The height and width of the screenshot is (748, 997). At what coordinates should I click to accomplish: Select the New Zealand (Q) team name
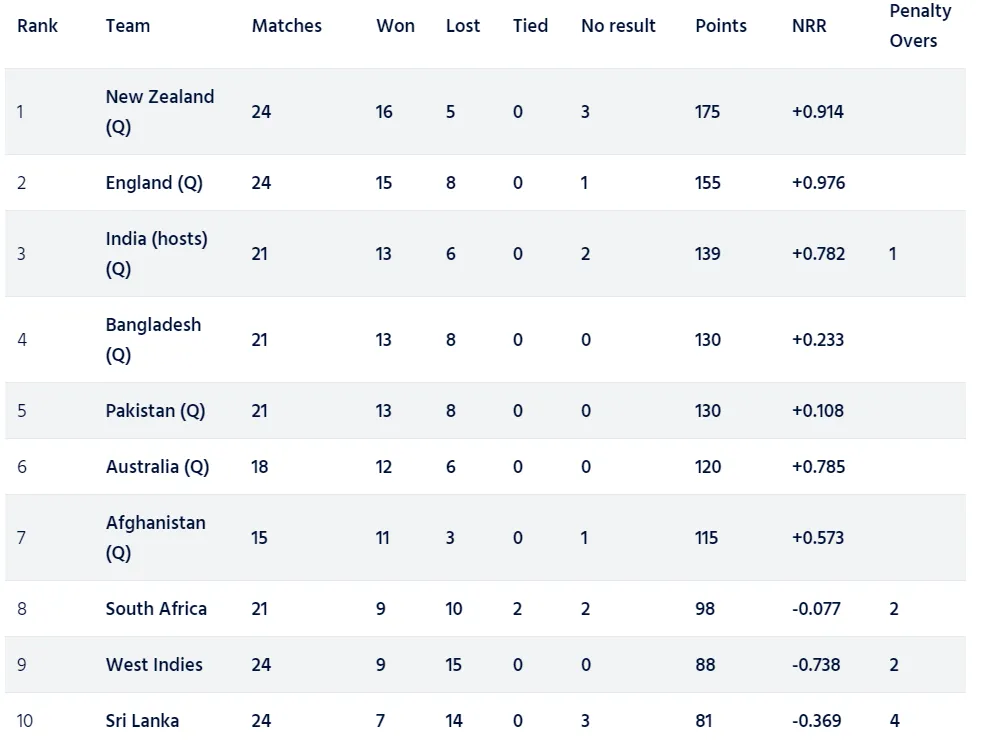point(160,112)
